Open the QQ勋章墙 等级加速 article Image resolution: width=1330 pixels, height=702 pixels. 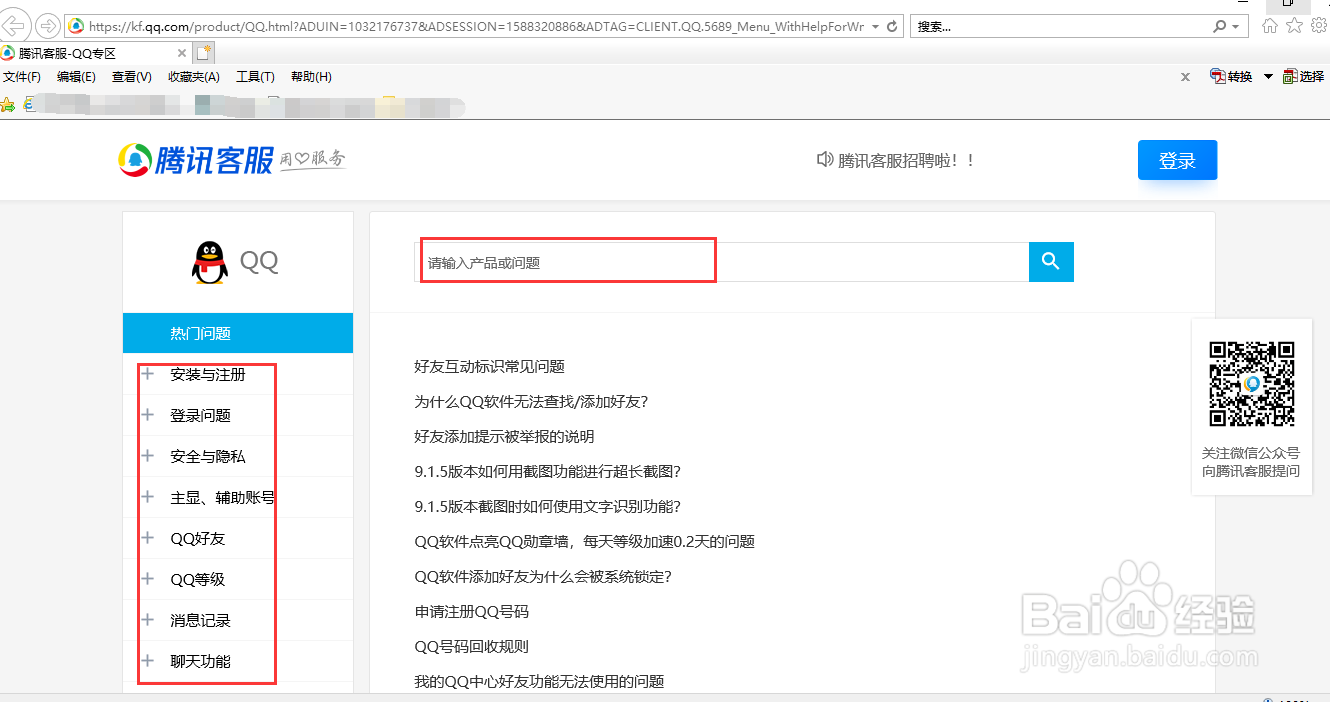coord(584,542)
